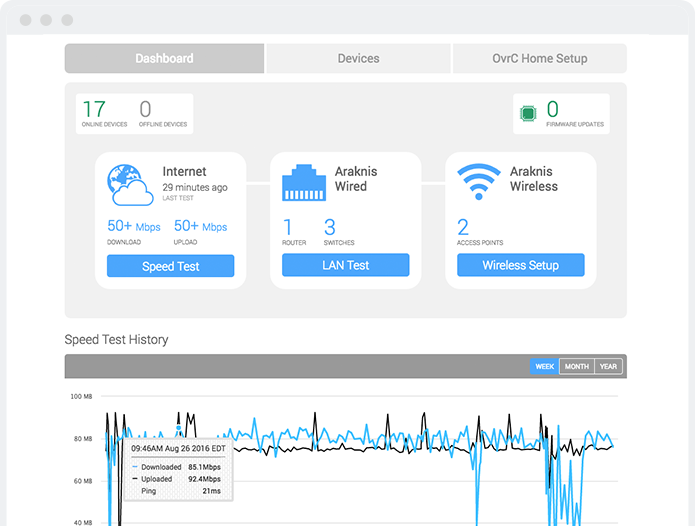Click the '29 minutes ago' last test text
695x526 pixels.
point(195,187)
